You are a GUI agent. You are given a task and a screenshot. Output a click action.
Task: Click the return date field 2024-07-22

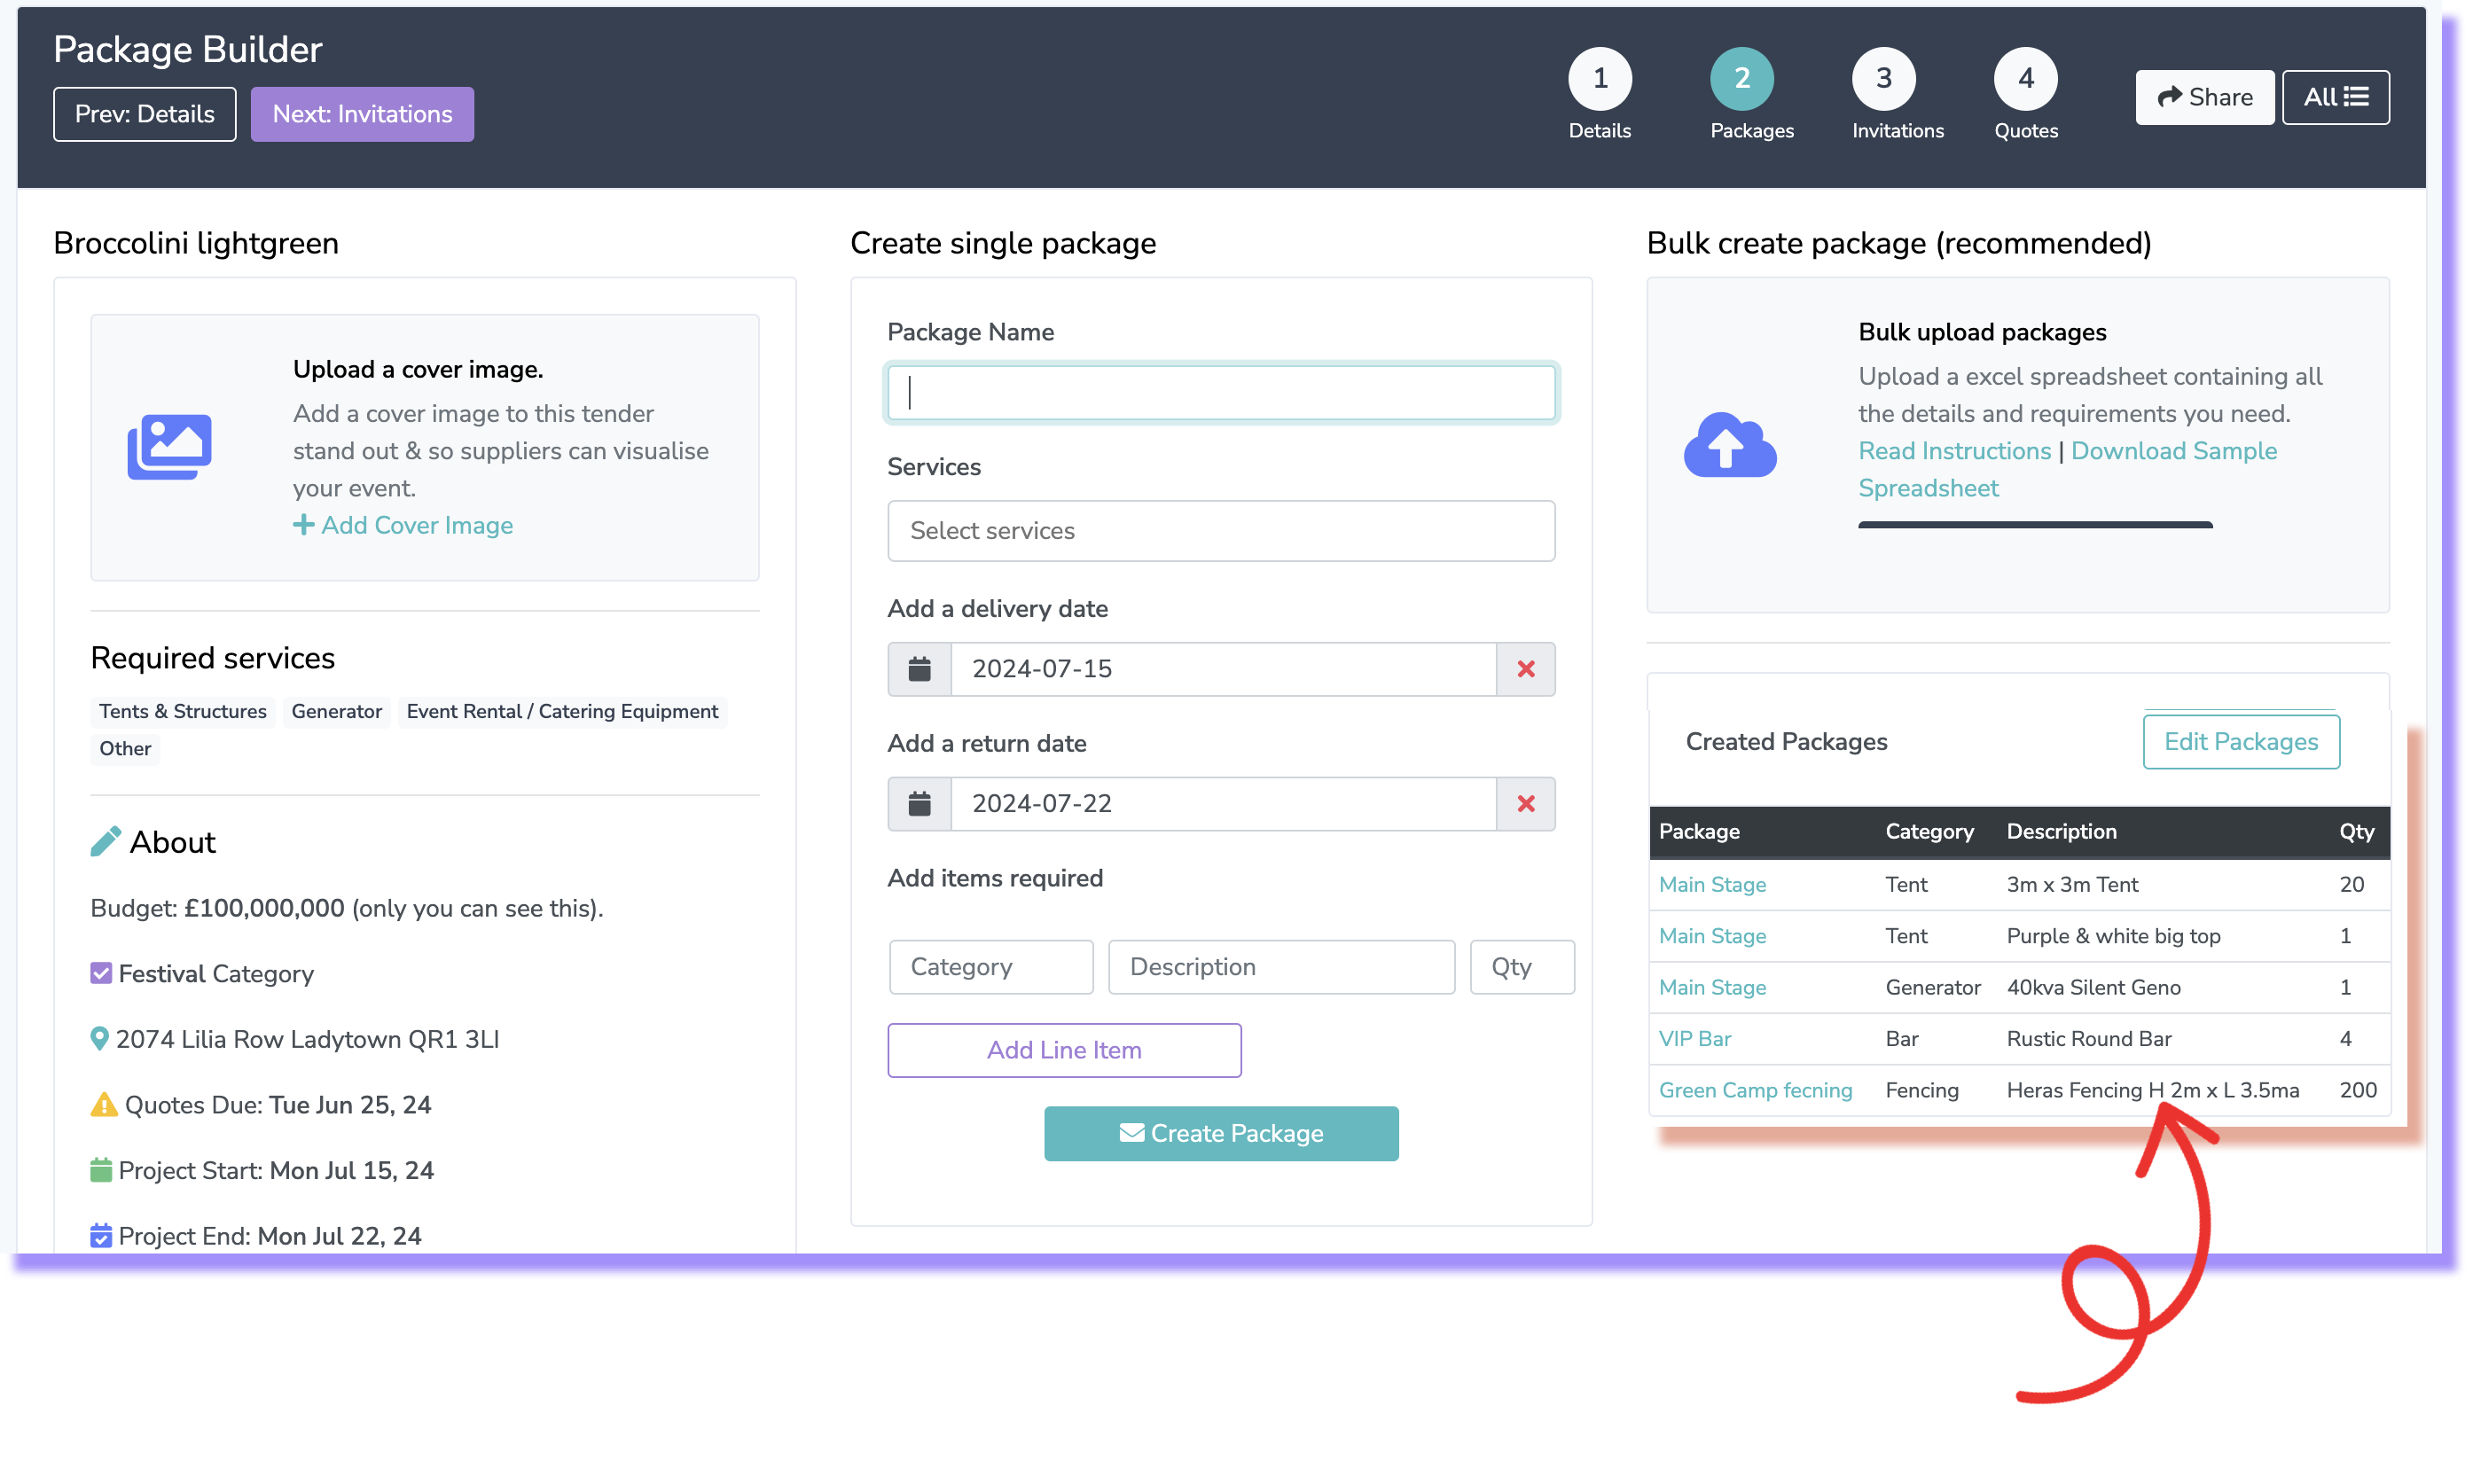1223,804
